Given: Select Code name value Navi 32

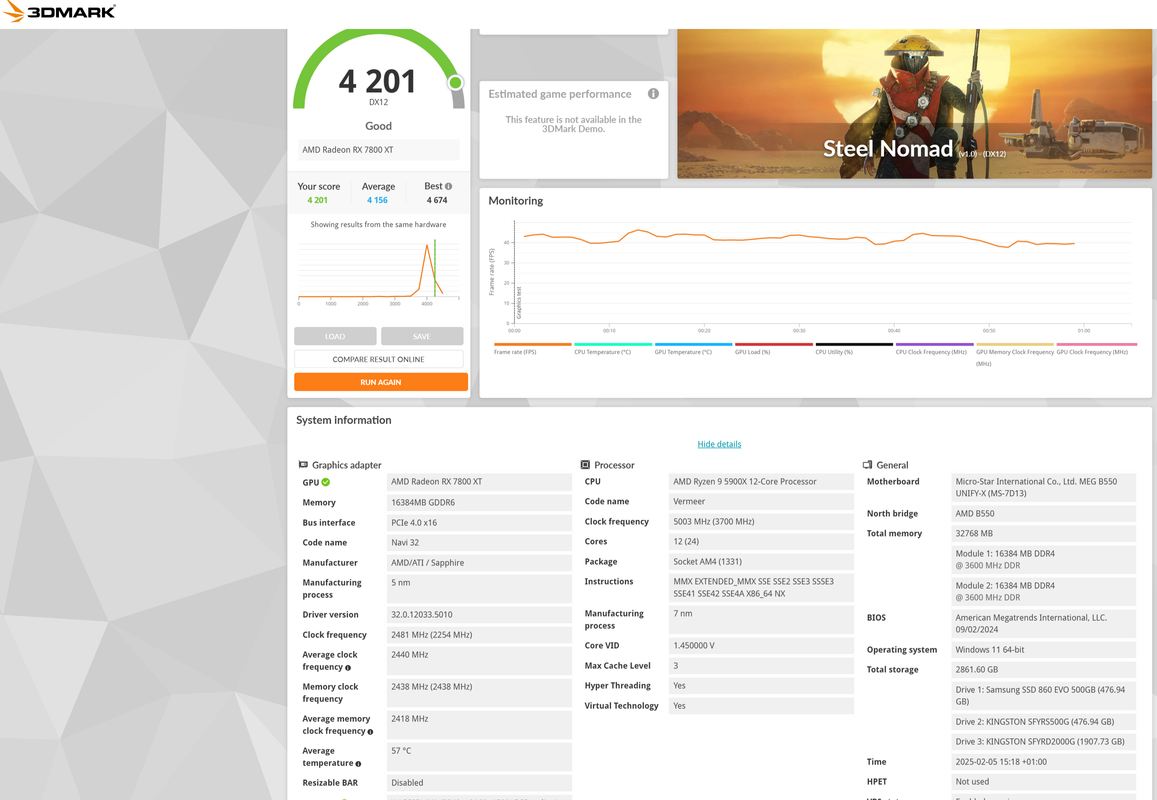Looking at the screenshot, I should [x=479, y=542].
